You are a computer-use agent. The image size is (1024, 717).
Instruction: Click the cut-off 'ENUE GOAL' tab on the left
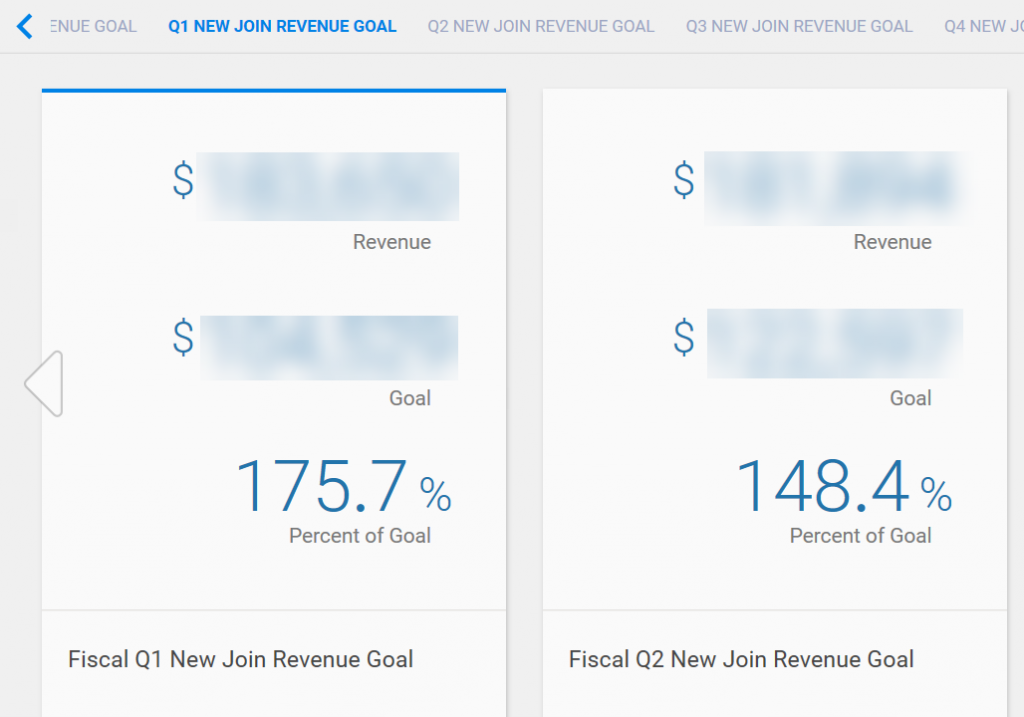pos(92,27)
